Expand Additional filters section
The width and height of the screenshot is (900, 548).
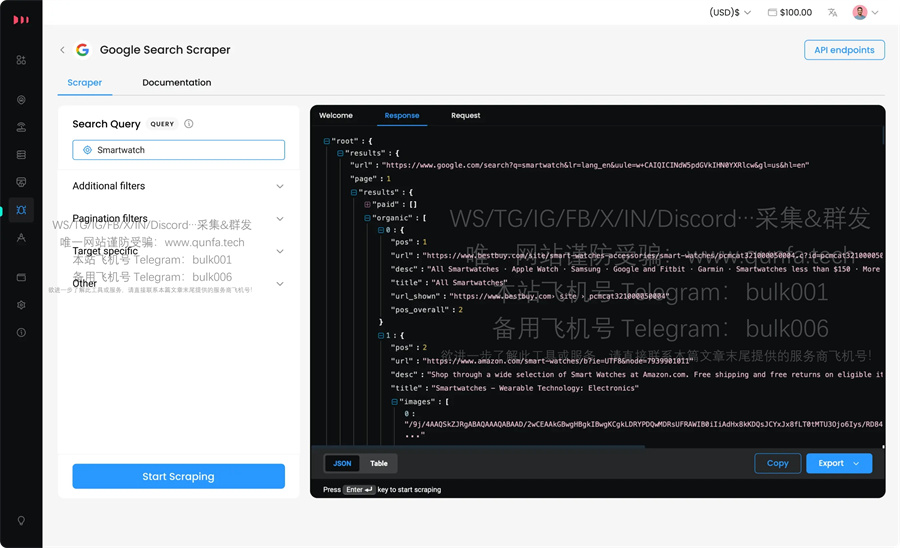point(179,186)
